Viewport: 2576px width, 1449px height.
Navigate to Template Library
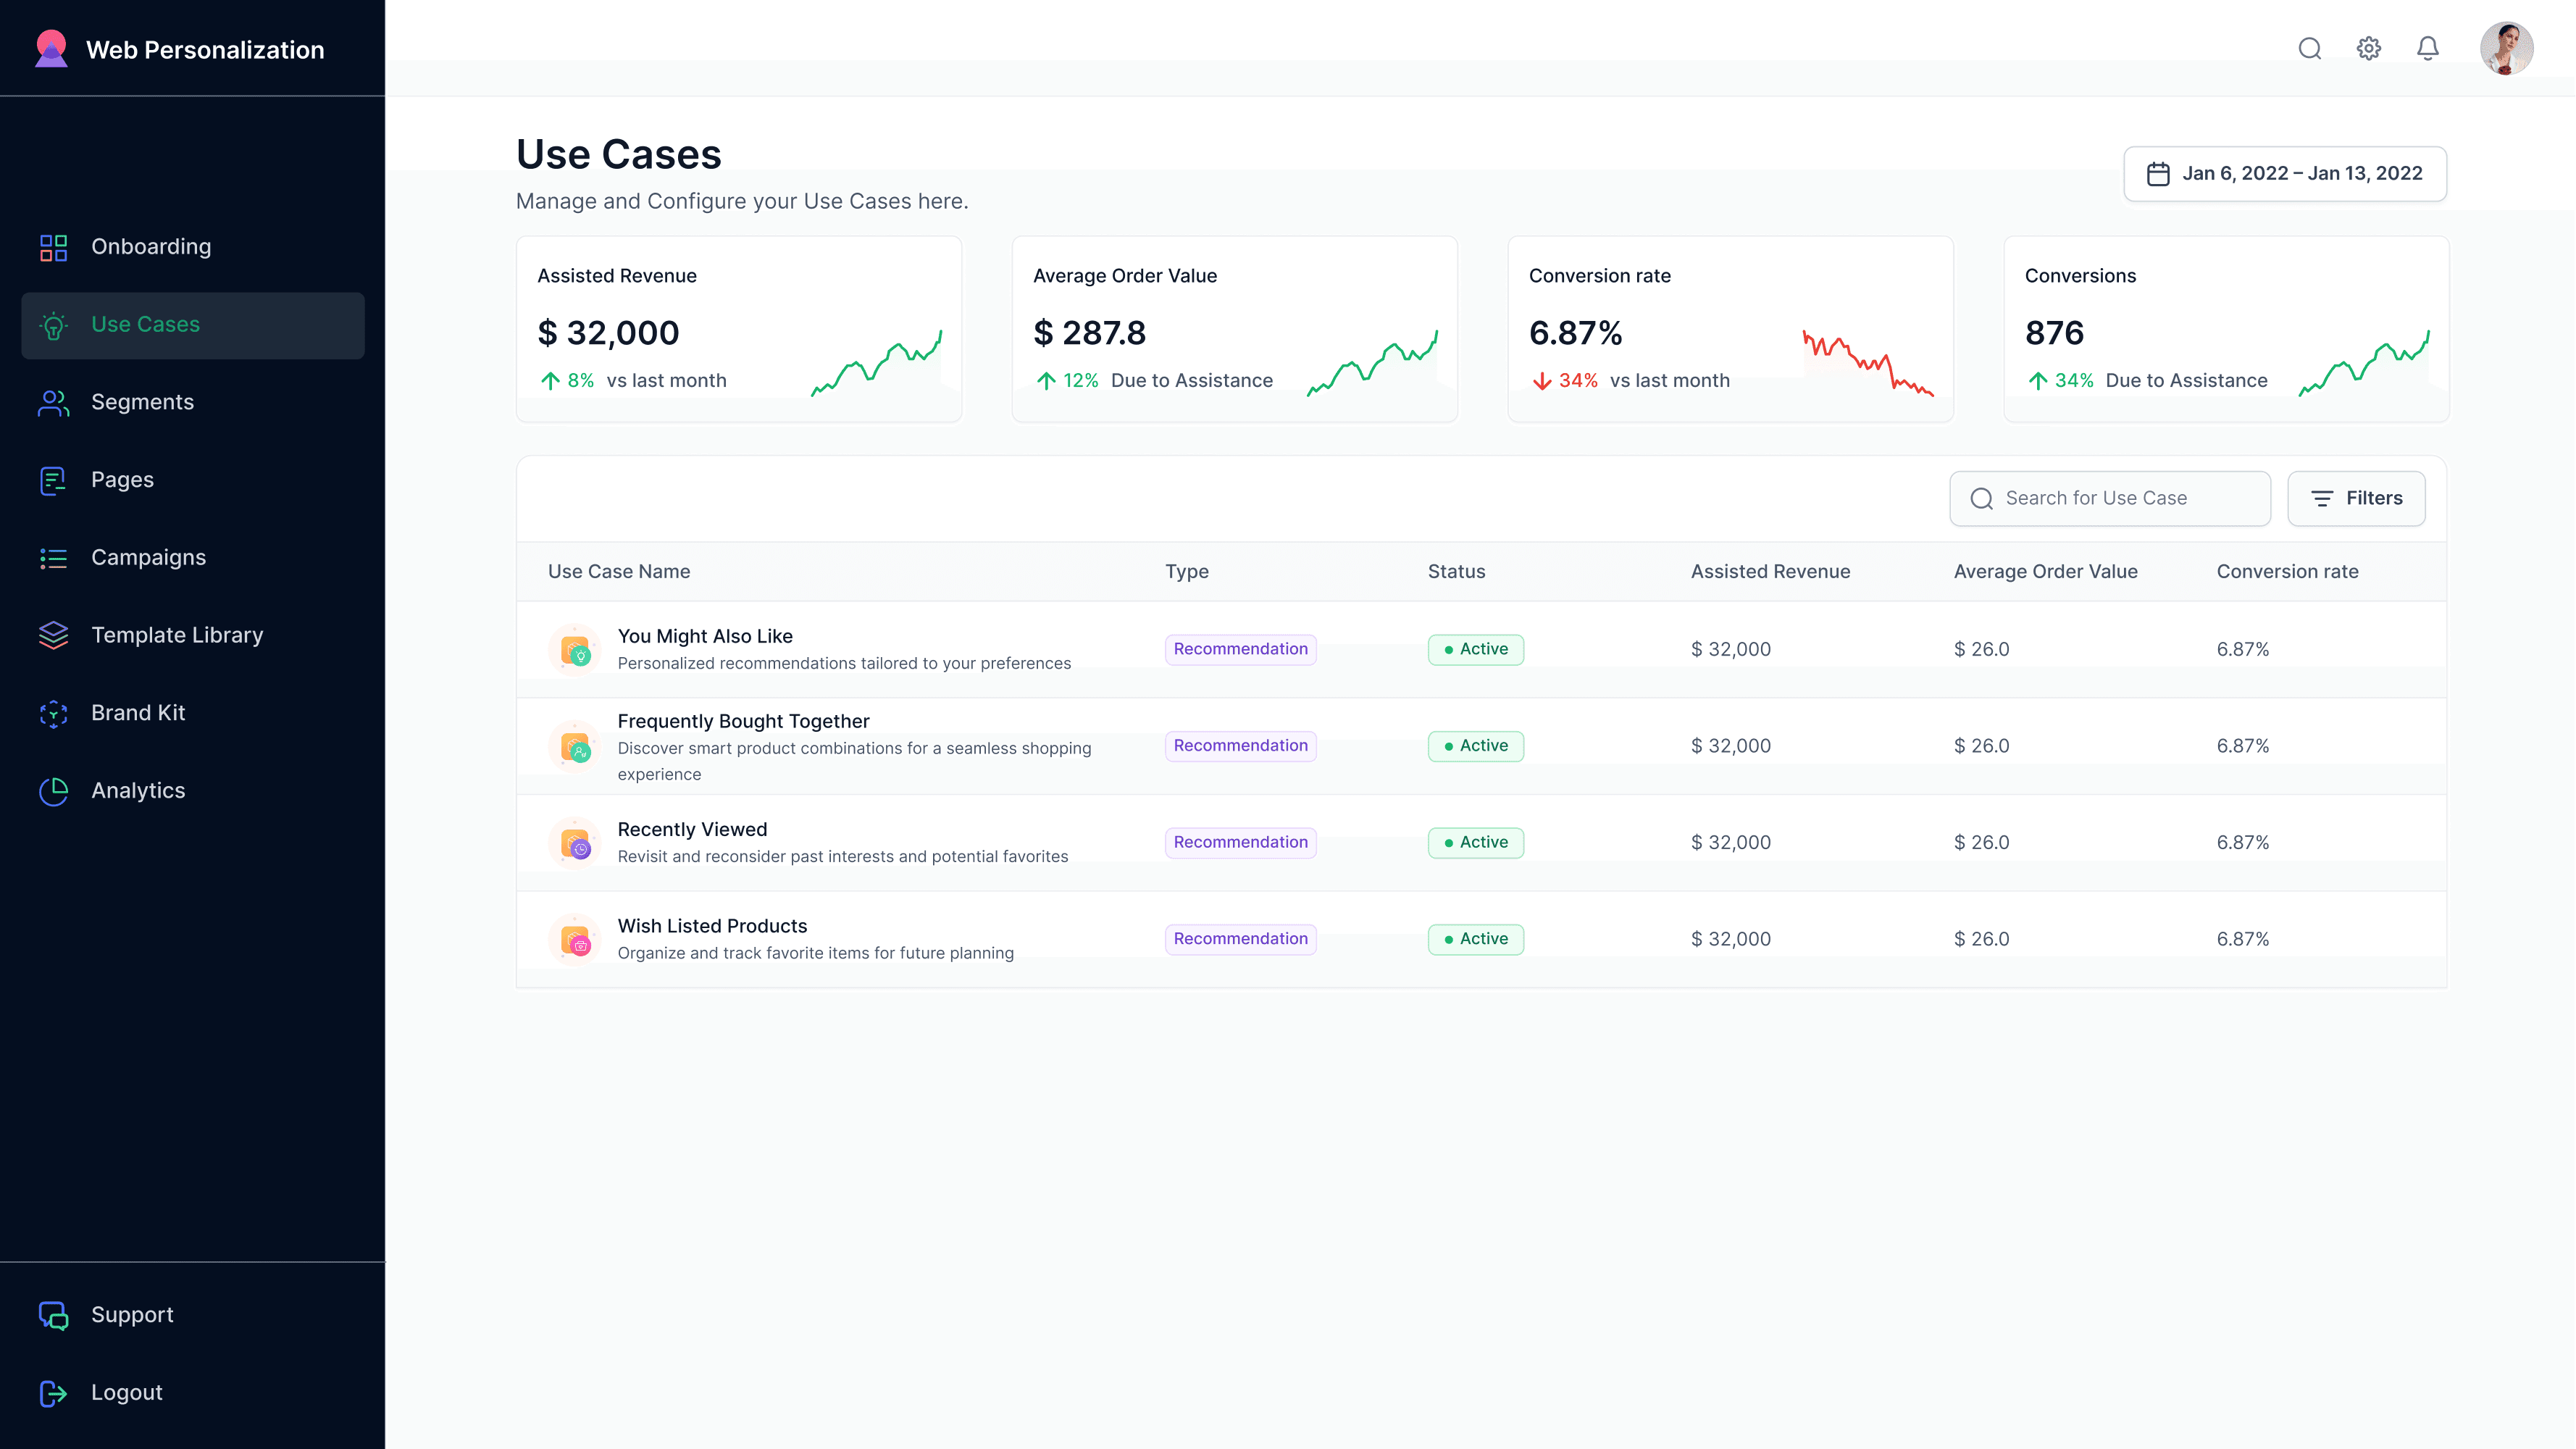(177, 635)
